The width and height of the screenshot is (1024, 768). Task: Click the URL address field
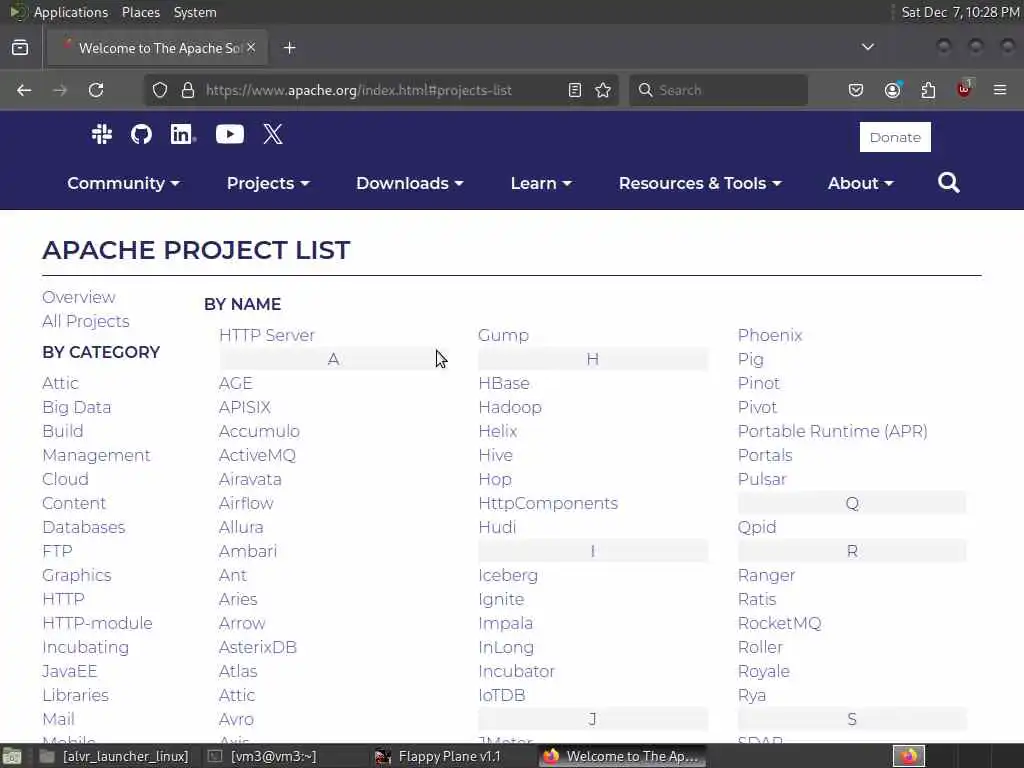pos(382,90)
